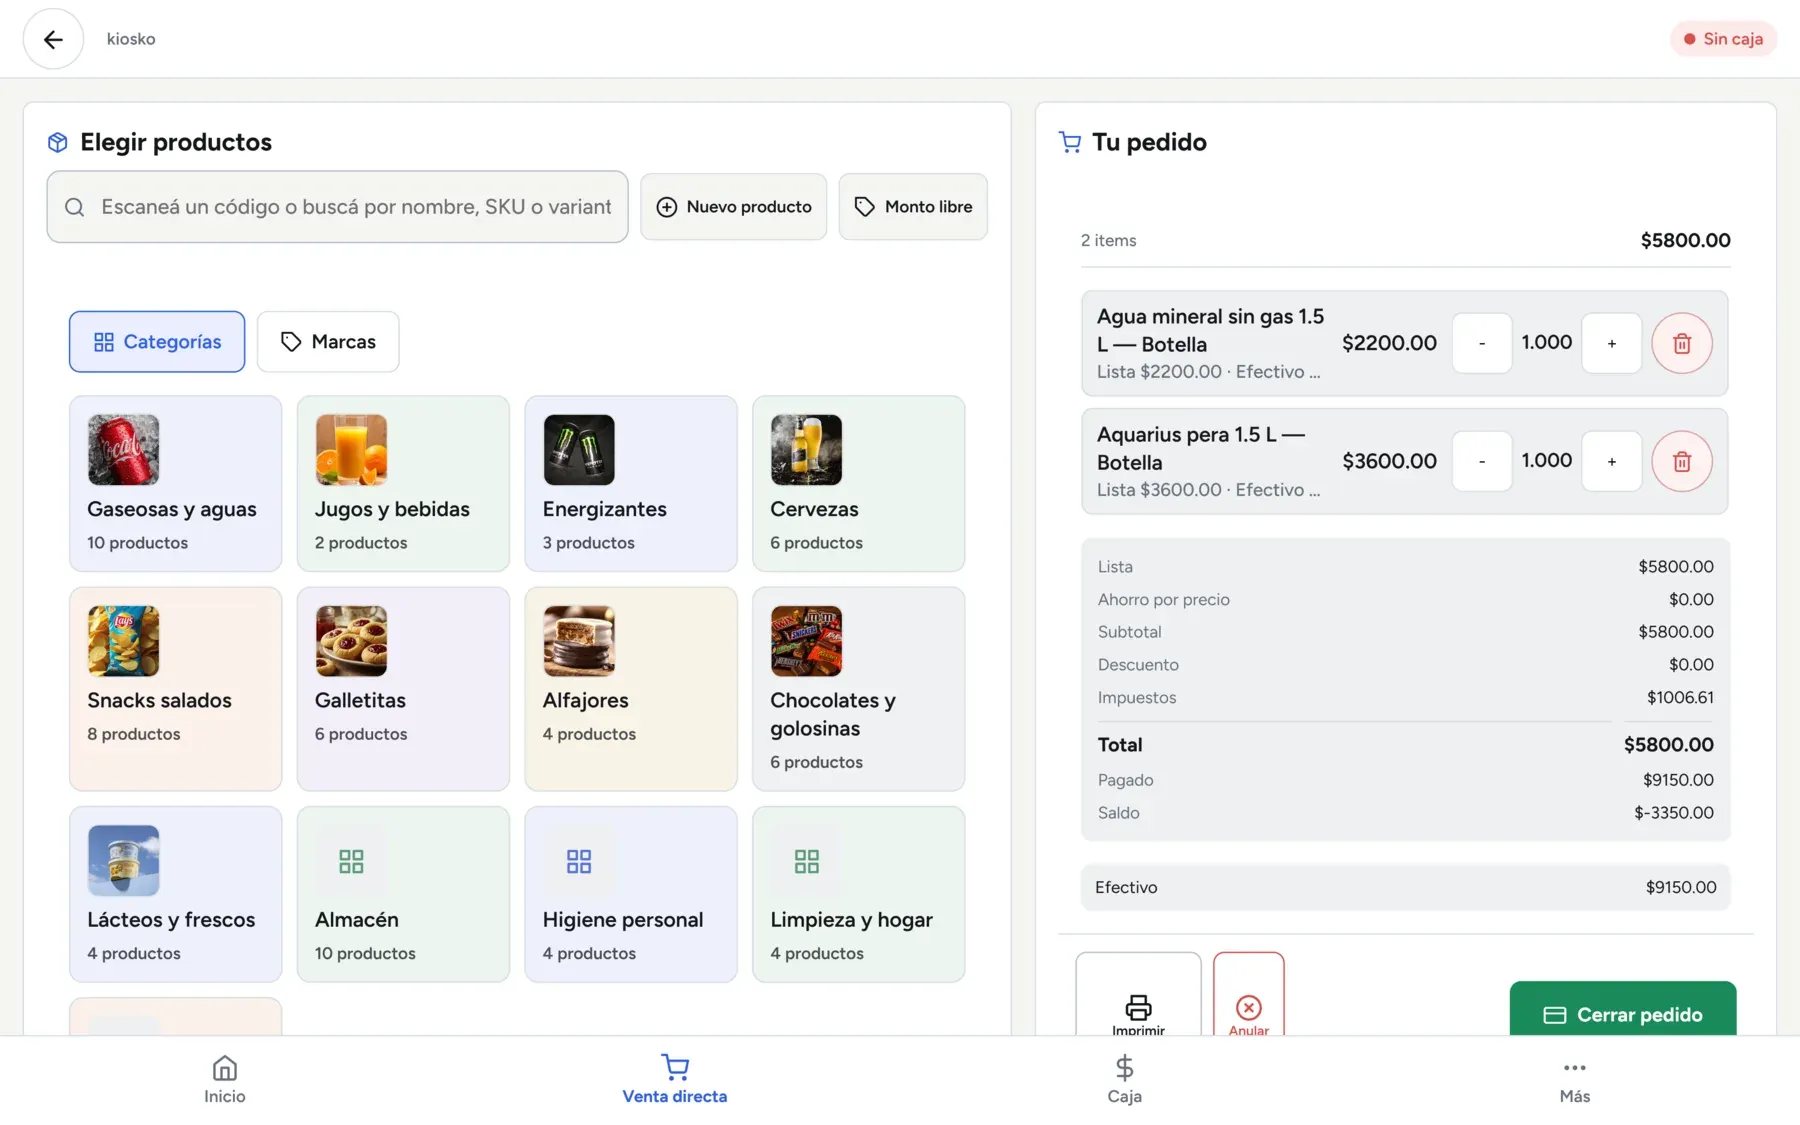Switch to the Categorías tab
Screen dimensions: 1800x1125
tap(157, 342)
